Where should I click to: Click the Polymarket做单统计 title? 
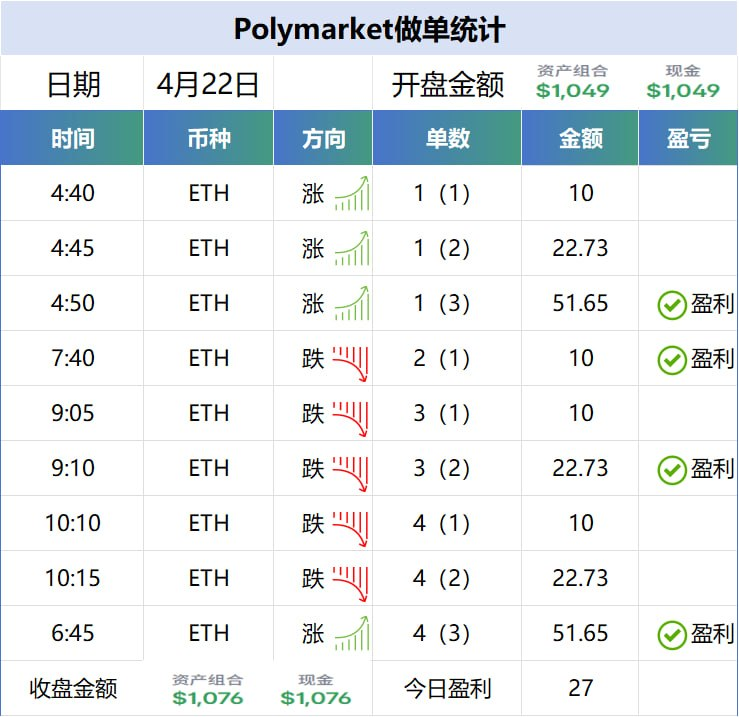[370, 29]
